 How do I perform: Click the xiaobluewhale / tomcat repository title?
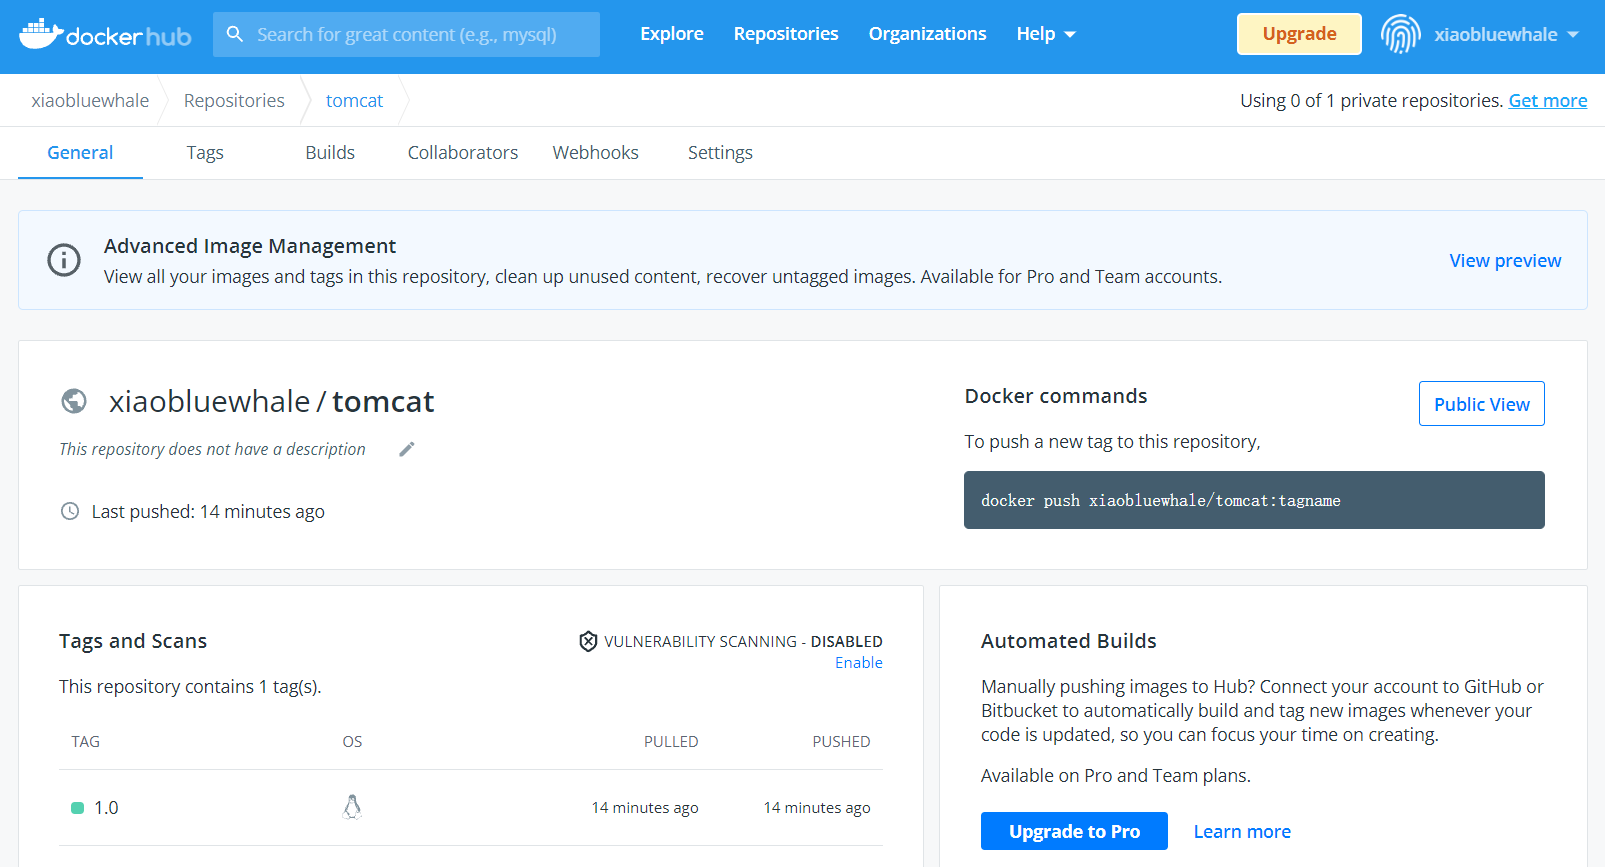click(x=271, y=401)
